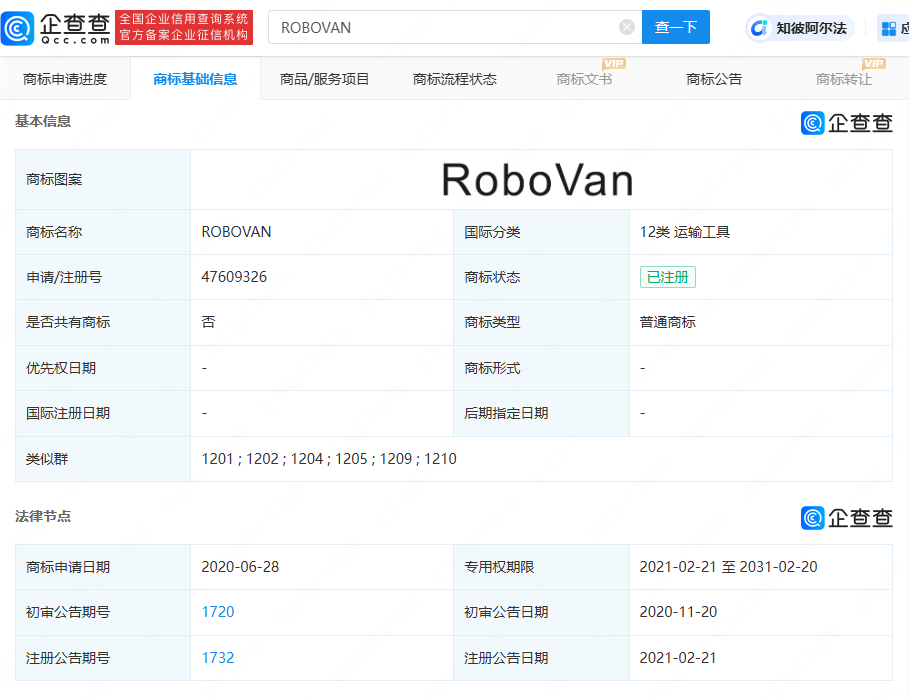Clear the search box with the X icon
909x699 pixels.
click(x=627, y=27)
